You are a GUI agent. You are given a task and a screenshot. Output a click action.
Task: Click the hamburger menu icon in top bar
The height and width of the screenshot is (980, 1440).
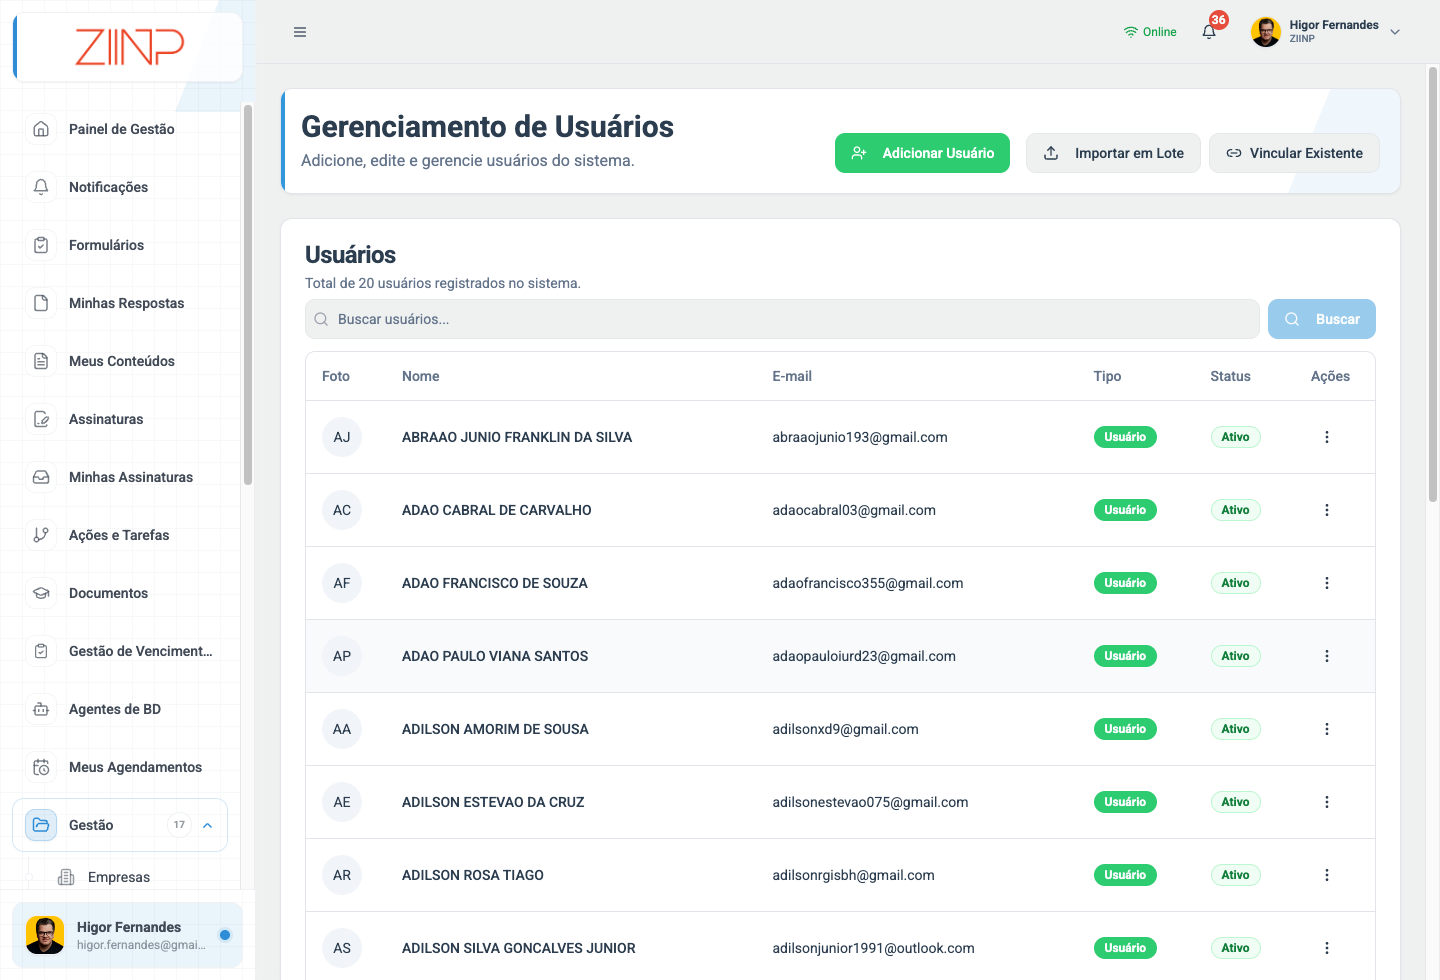pyautogui.click(x=300, y=32)
